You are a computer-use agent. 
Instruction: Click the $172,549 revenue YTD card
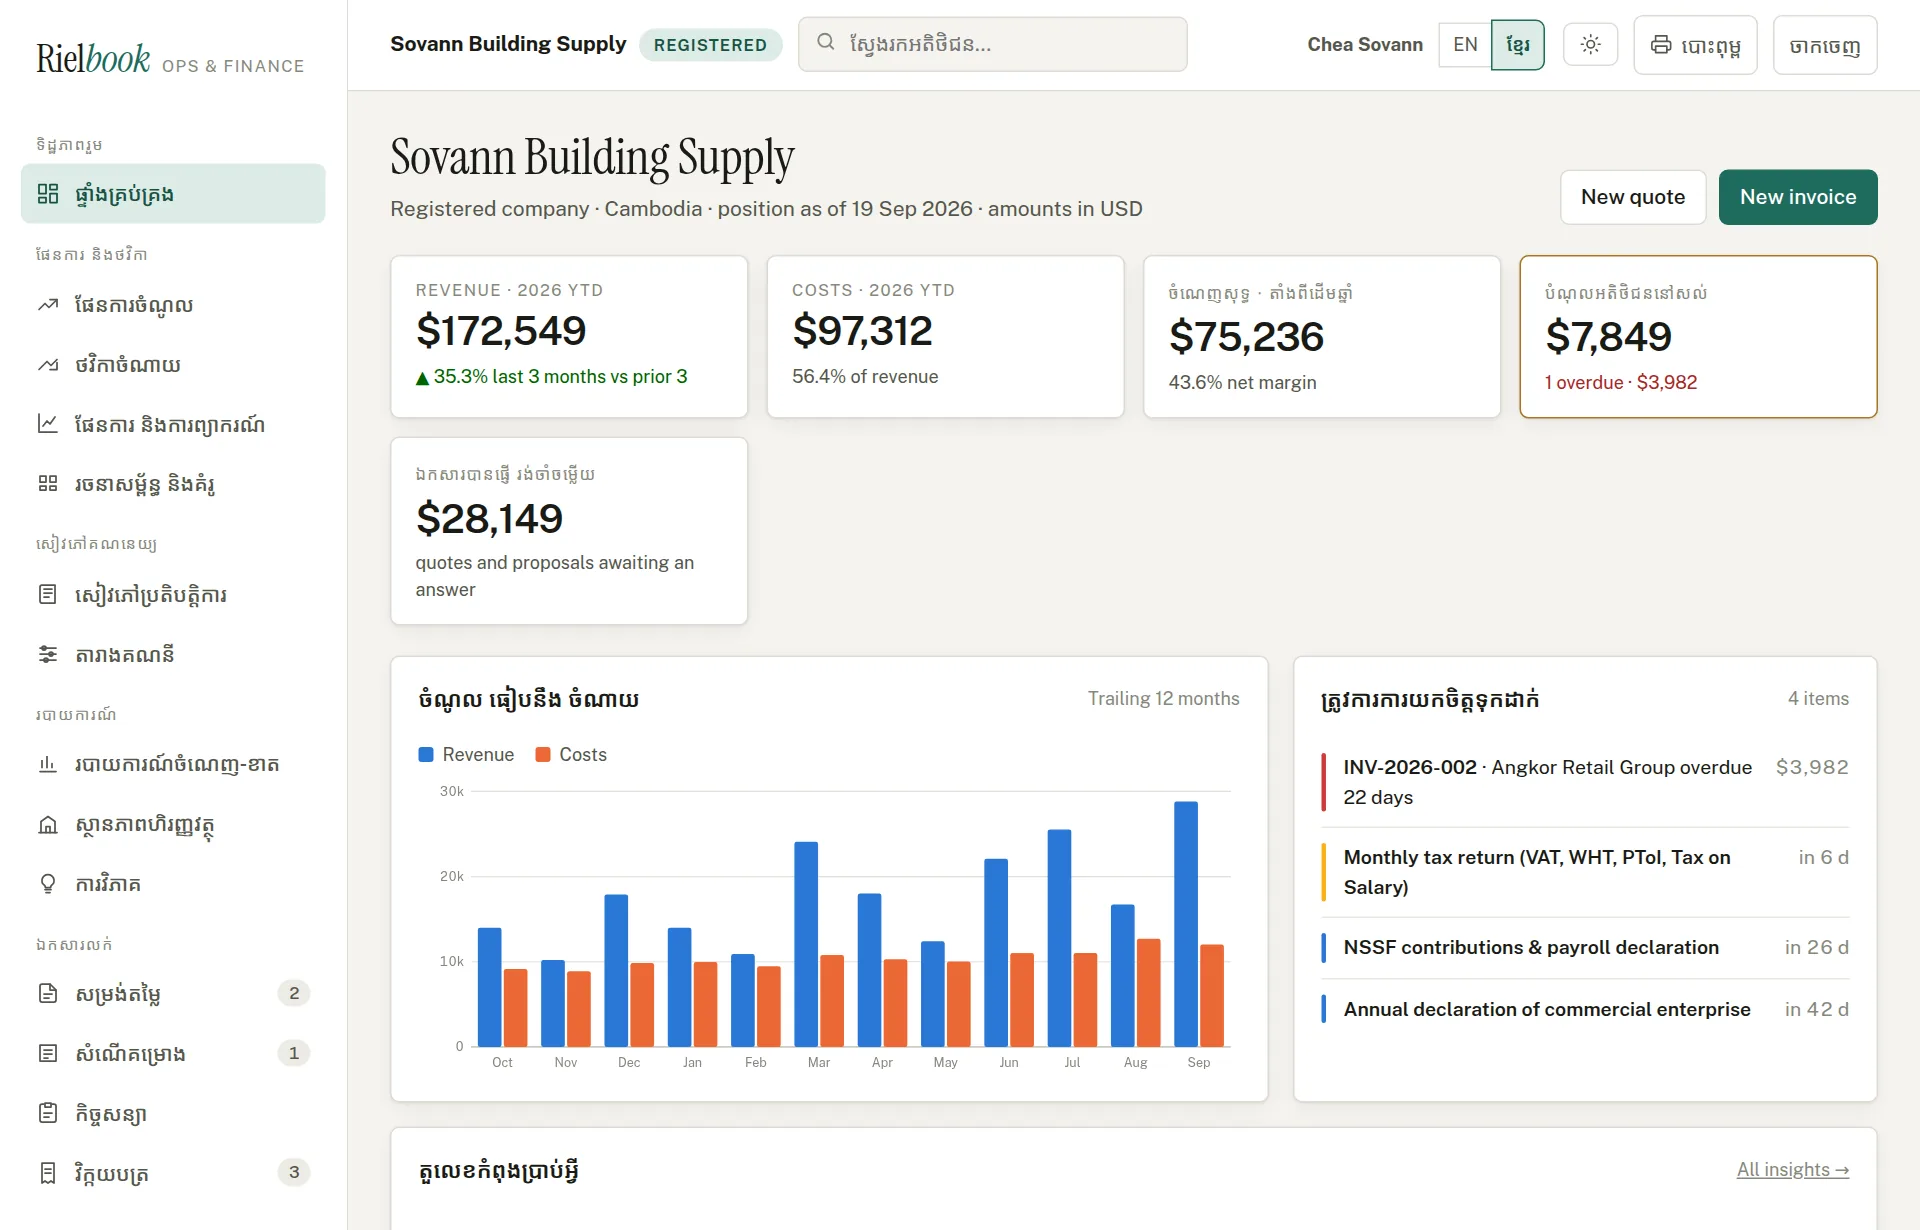pos(569,337)
